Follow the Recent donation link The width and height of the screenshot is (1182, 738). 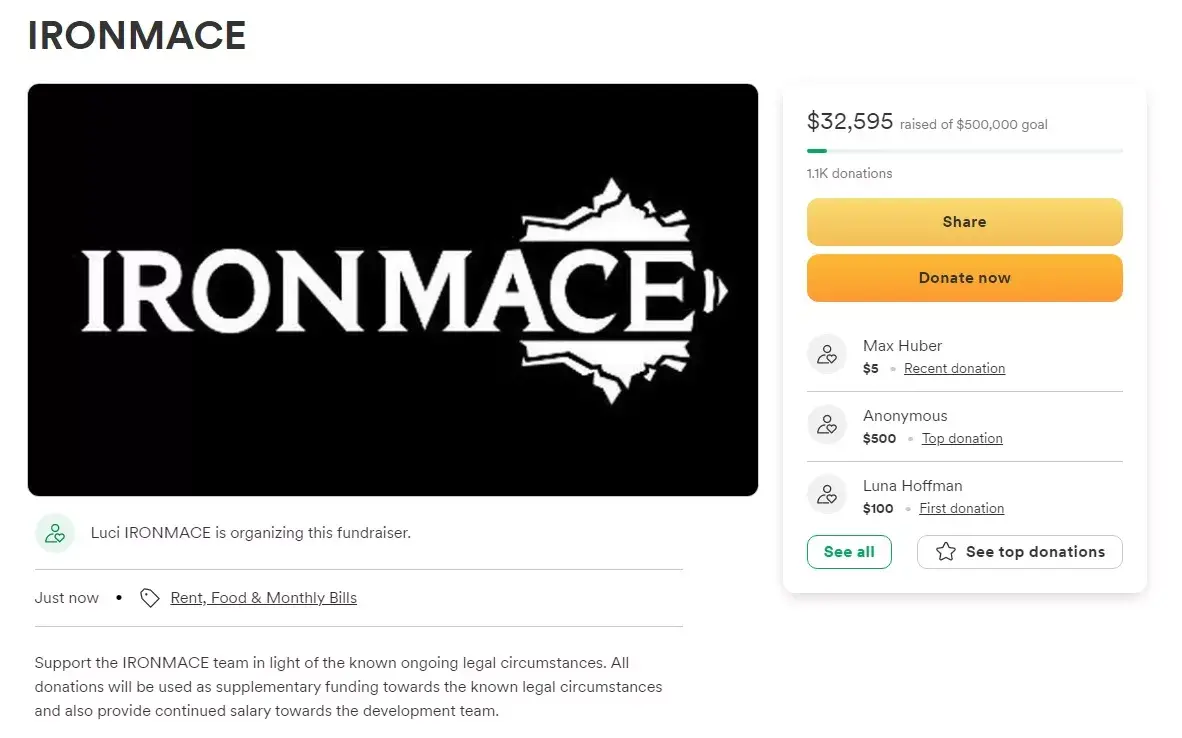954,369
